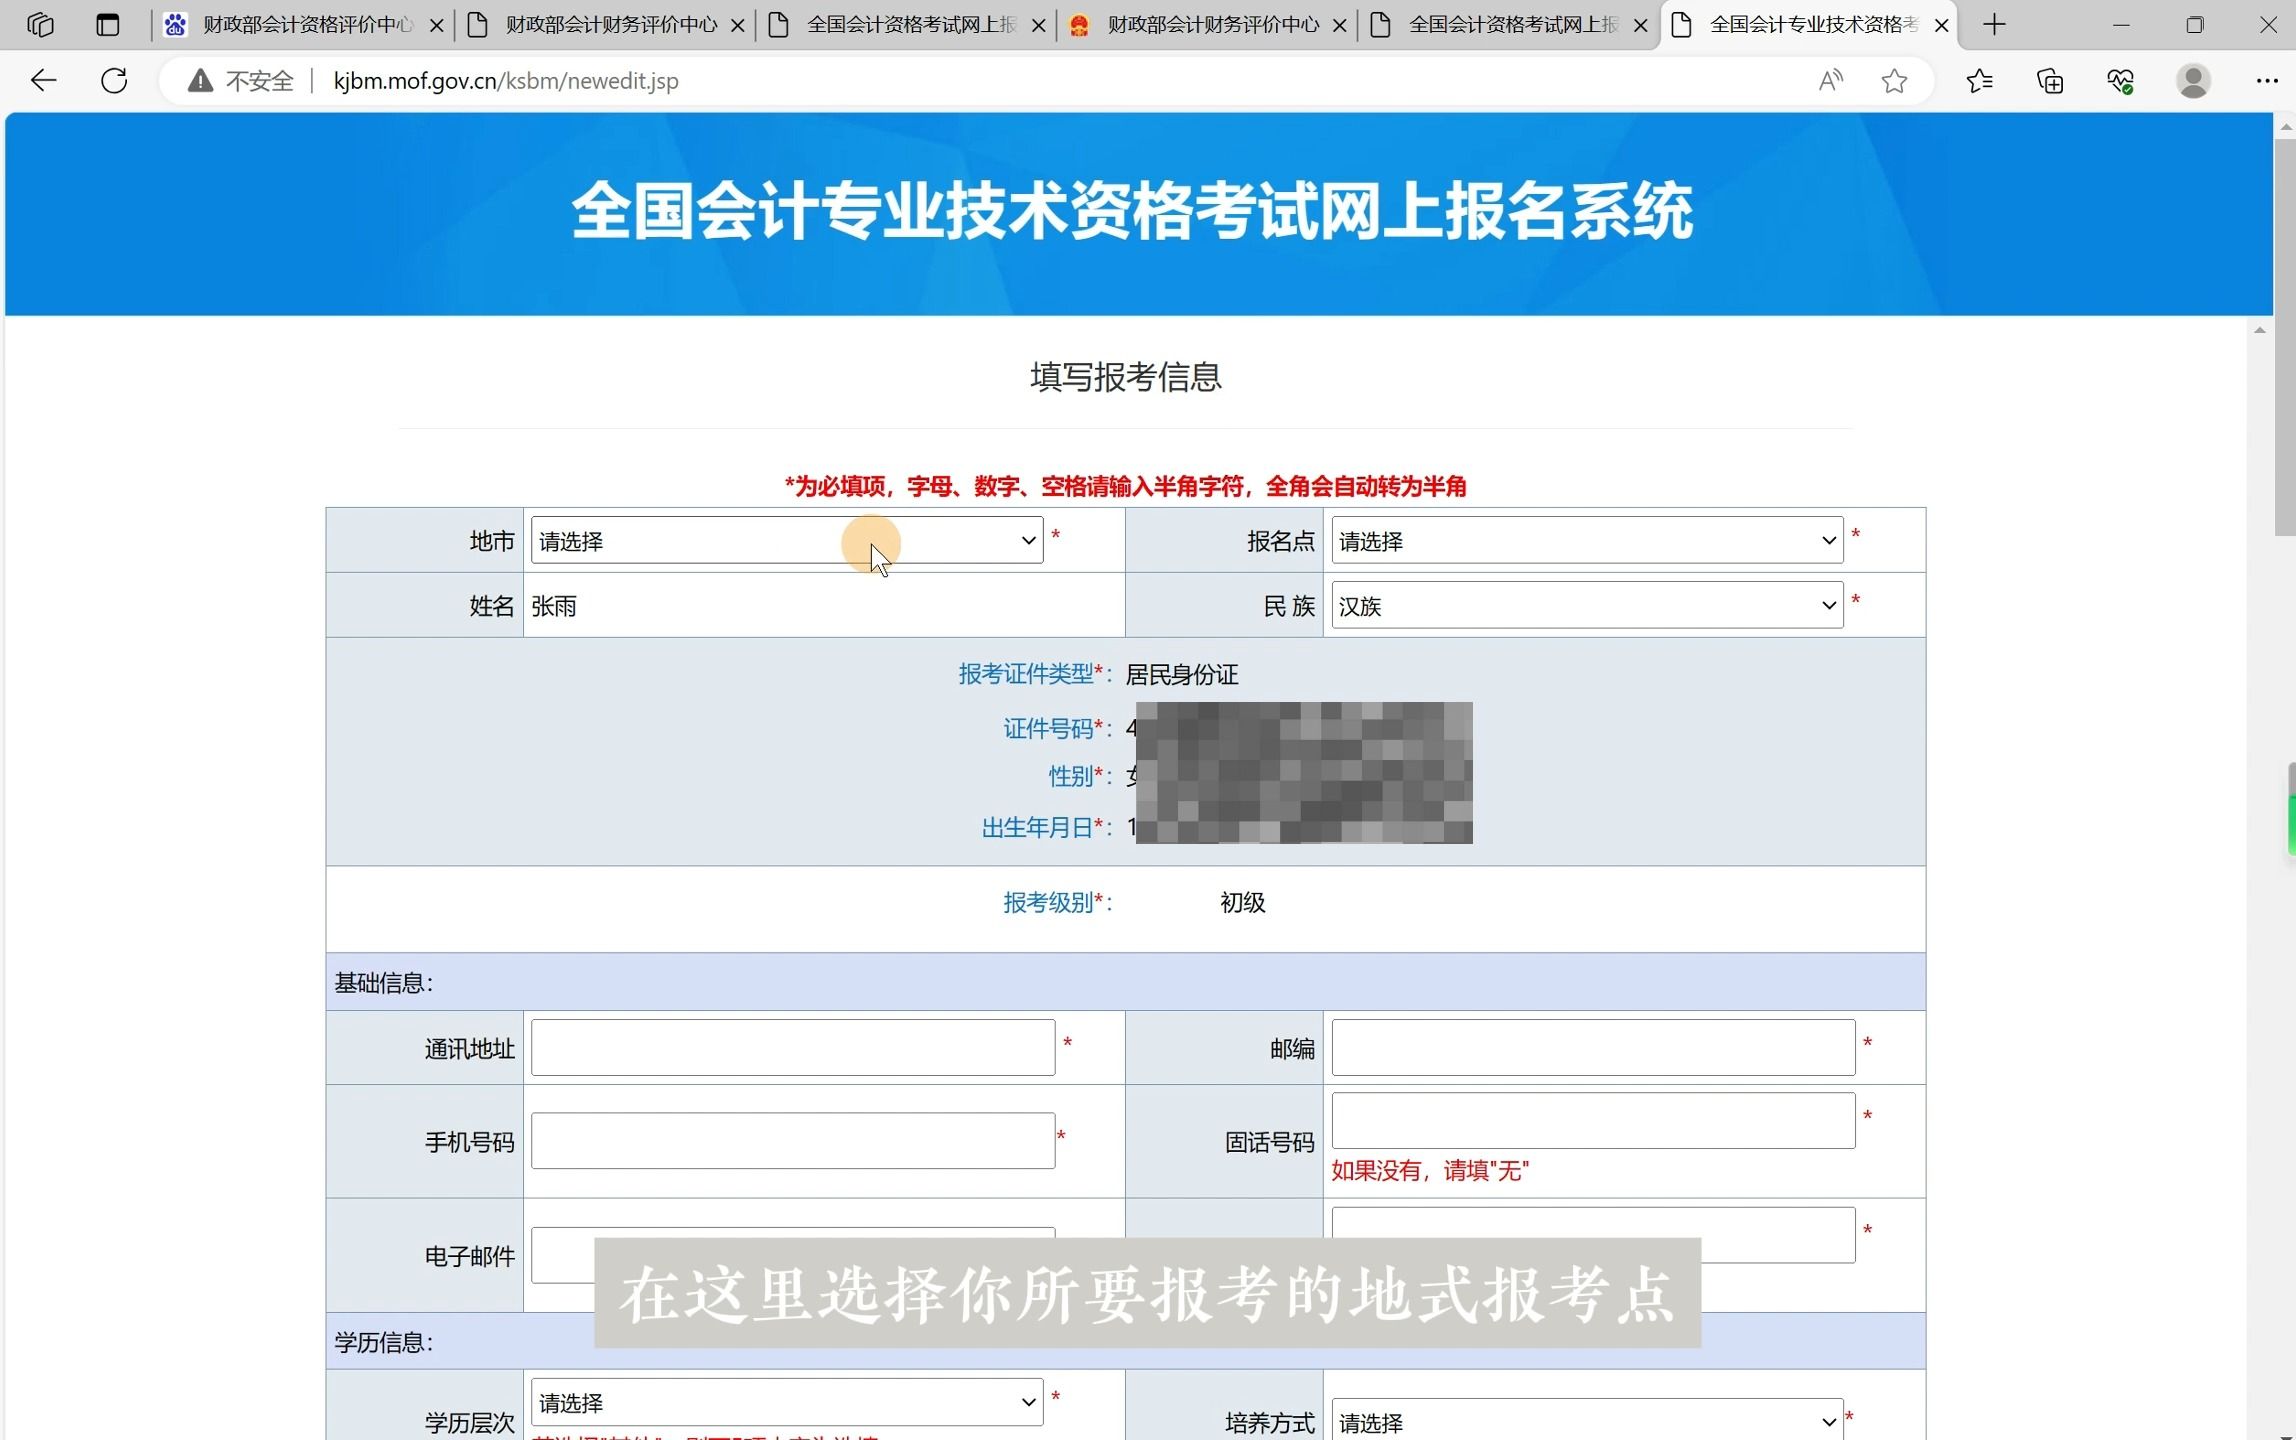Close the fifth tab 全国会计资格考试网上报
Screen dimensions: 2296x1440
pyautogui.click(x=1641, y=25)
